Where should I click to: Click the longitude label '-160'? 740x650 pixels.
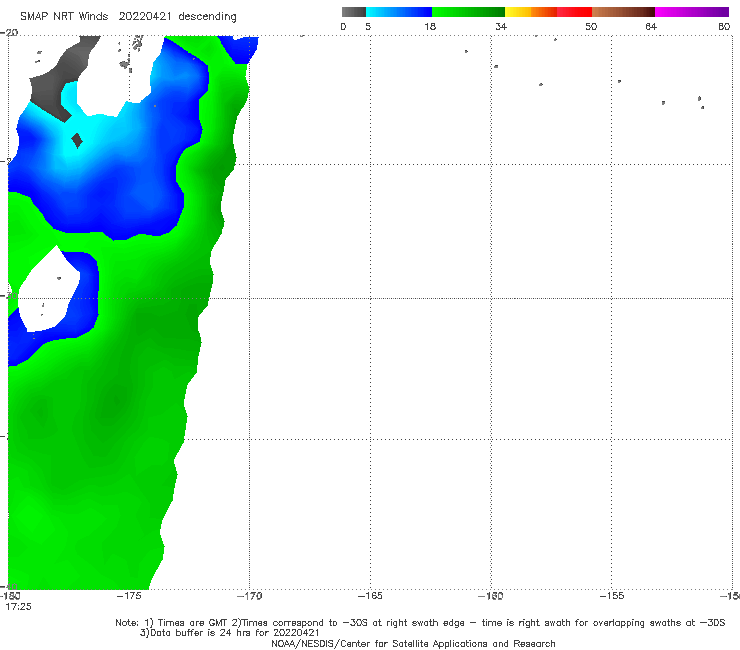tap(491, 596)
